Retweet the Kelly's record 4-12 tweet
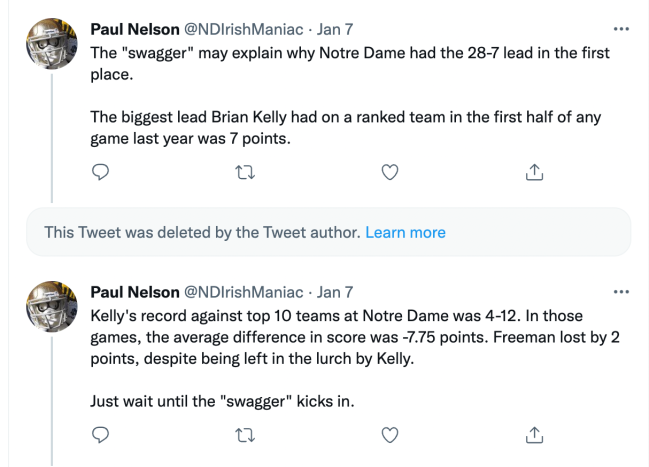 tap(241, 435)
